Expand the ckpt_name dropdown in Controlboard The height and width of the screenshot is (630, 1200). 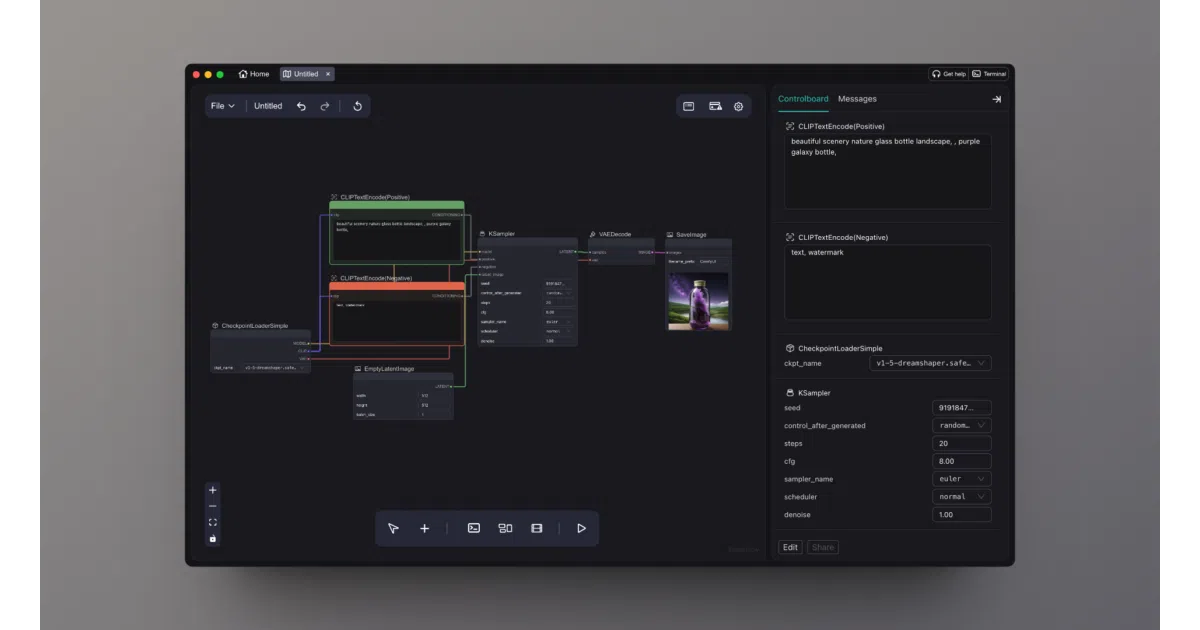(x=931, y=363)
